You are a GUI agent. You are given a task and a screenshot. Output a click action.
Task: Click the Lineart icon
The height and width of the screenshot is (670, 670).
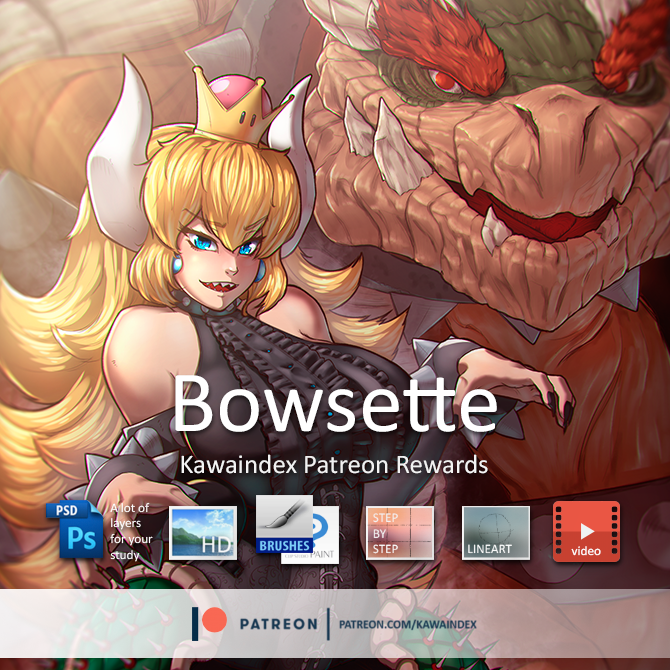pyautogui.click(x=496, y=533)
